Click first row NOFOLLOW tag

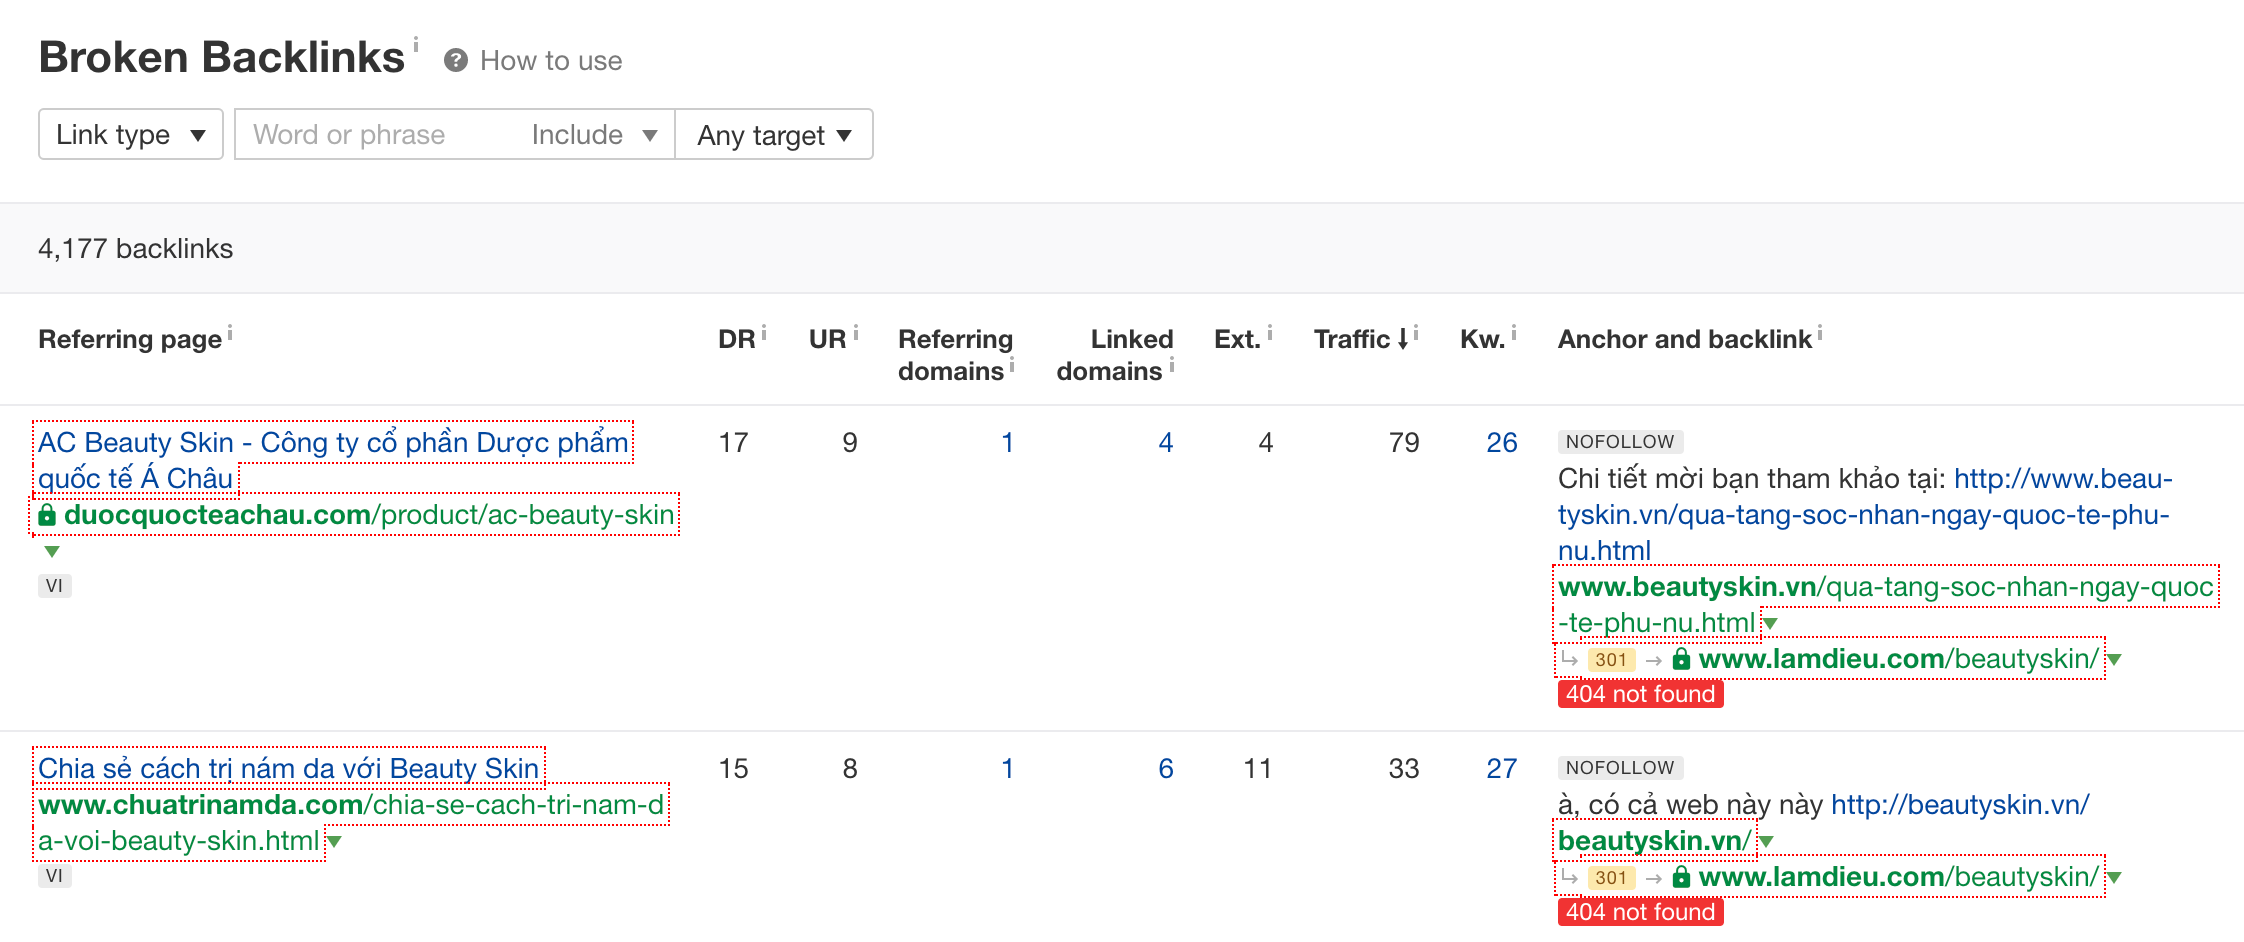(1620, 442)
